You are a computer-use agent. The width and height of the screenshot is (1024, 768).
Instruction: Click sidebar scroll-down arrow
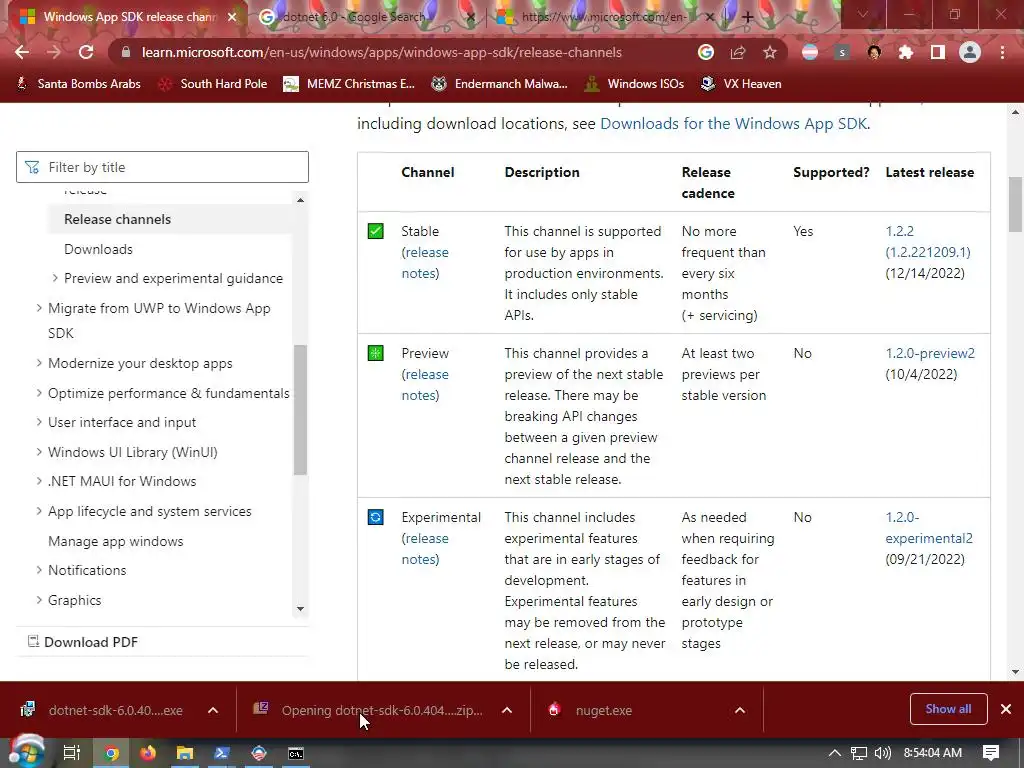(x=300, y=609)
